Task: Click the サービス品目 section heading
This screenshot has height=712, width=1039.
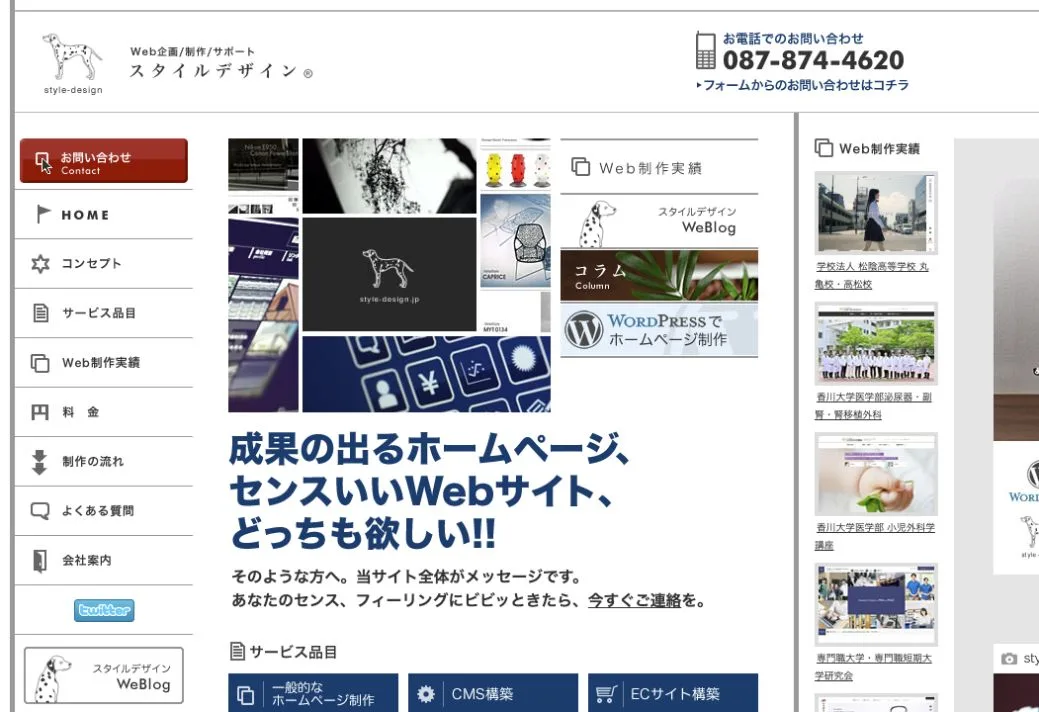Action: pos(293,652)
